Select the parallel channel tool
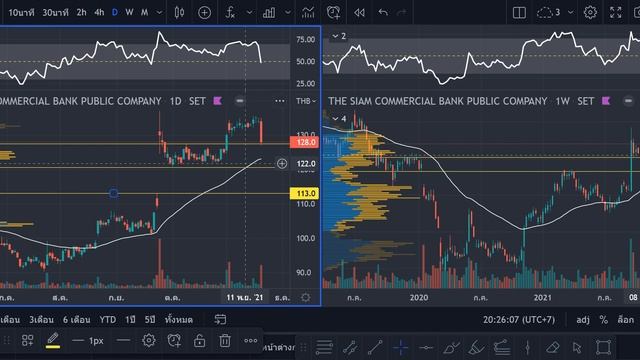 [x=350, y=347]
